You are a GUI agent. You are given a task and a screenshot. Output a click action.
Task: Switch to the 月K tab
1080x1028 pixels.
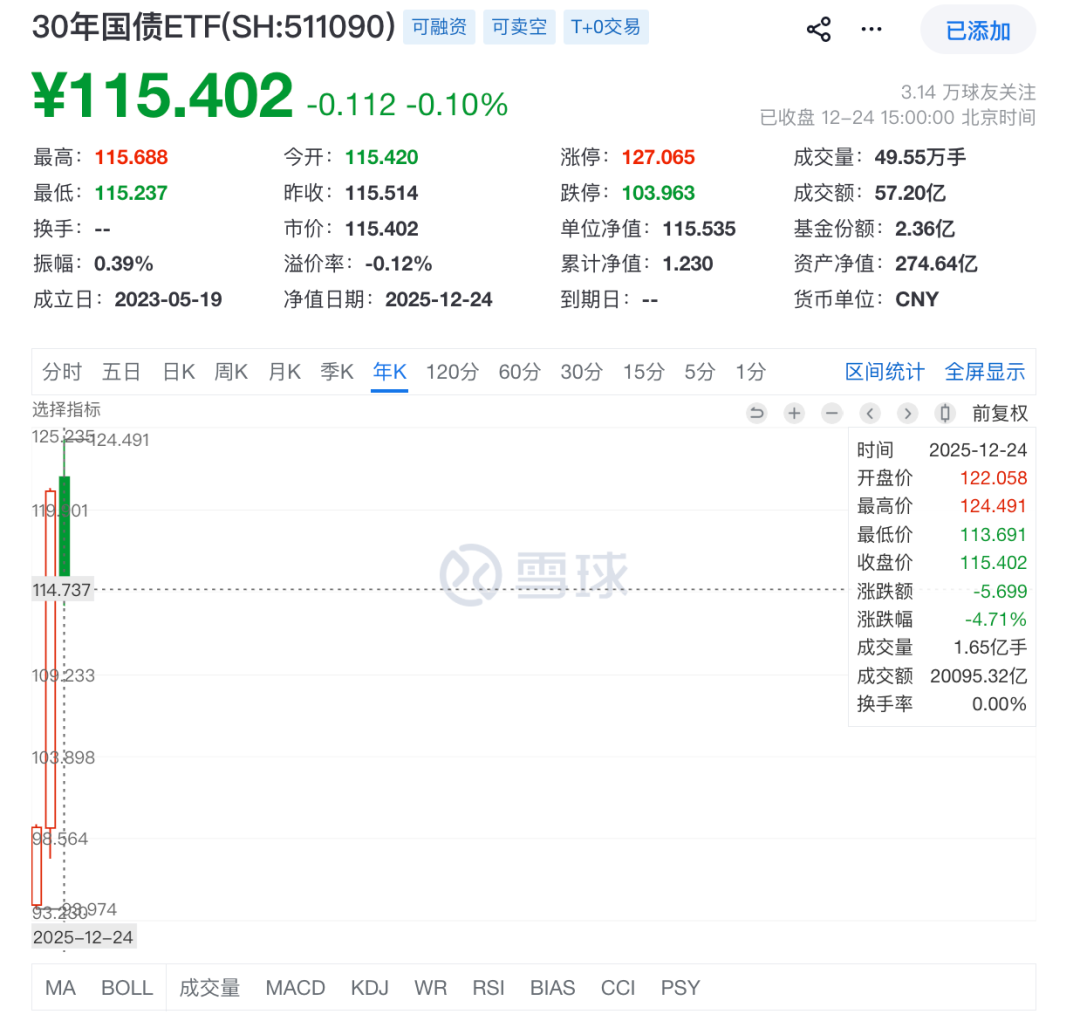coord(284,372)
